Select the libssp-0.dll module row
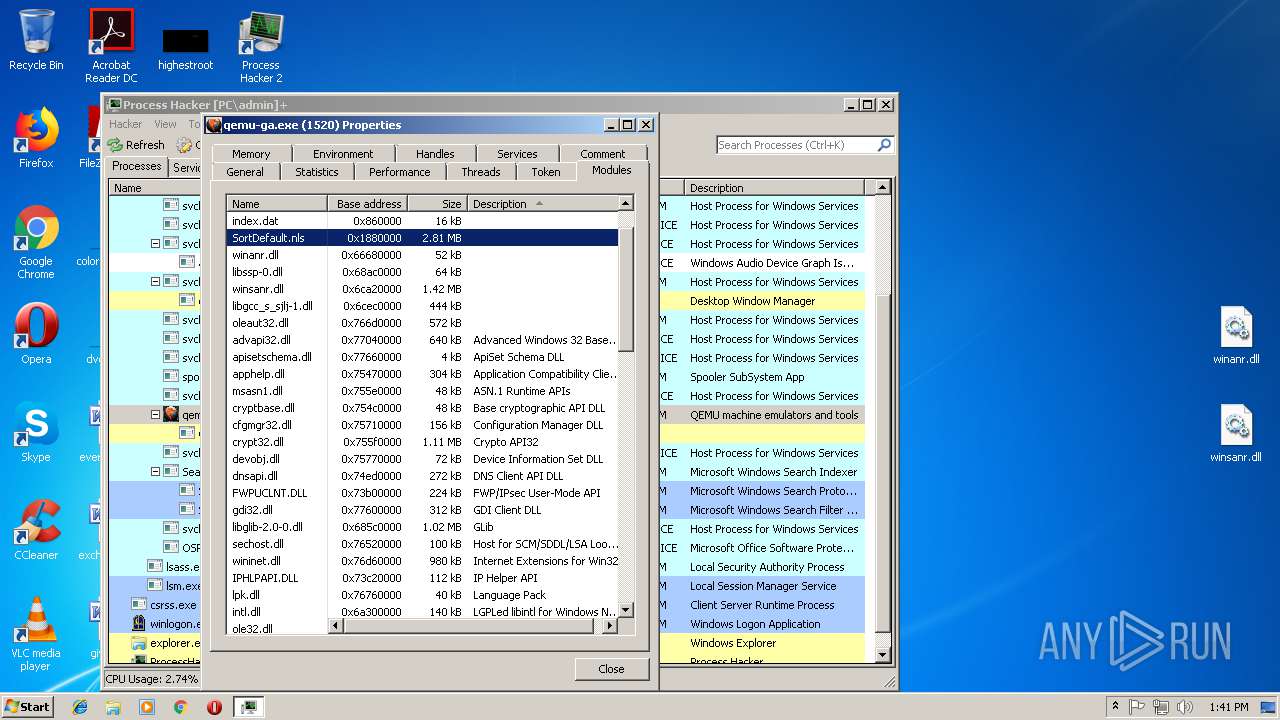Screen dimensions: 1280x720 point(422,272)
